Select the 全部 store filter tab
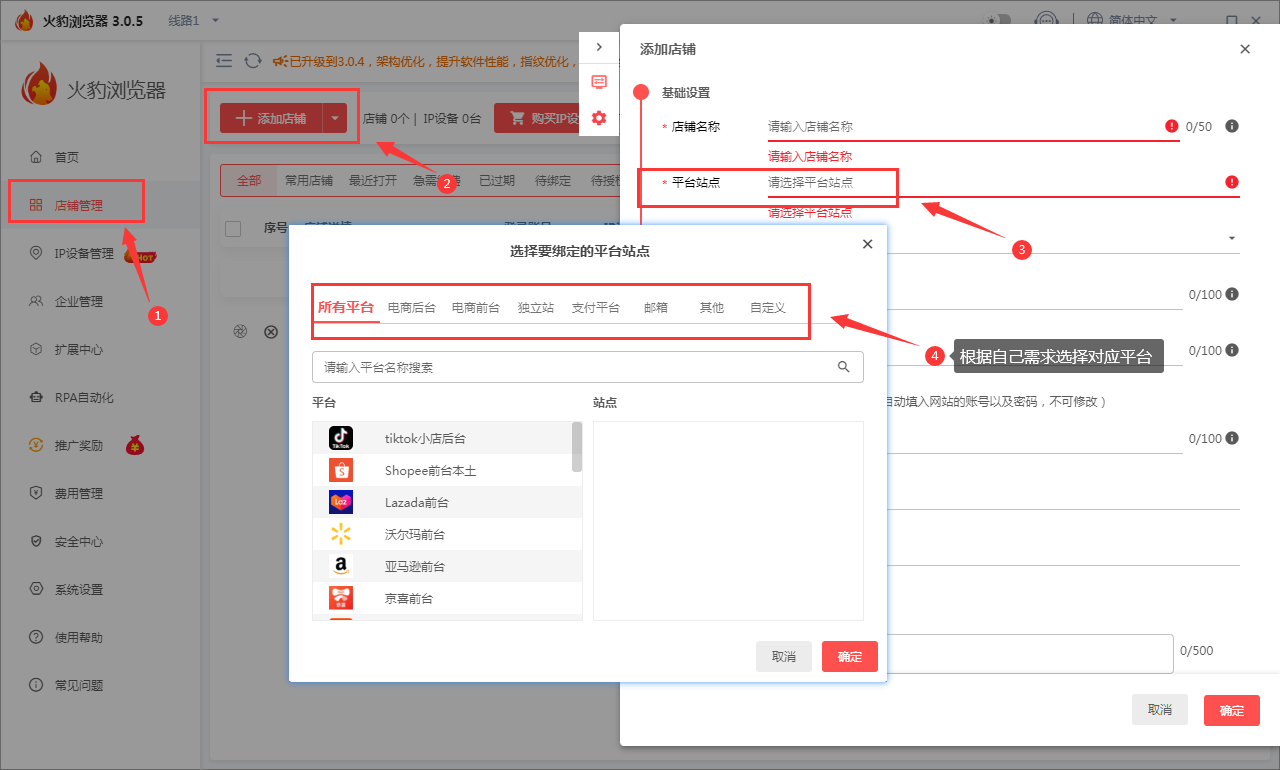This screenshot has width=1280, height=770. (249, 181)
